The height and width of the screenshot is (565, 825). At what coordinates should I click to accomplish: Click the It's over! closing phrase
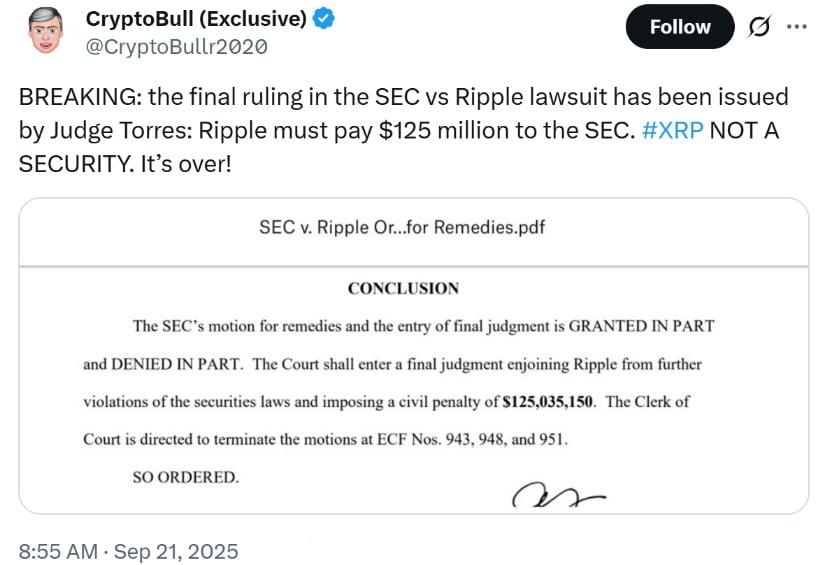click(186, 164)
